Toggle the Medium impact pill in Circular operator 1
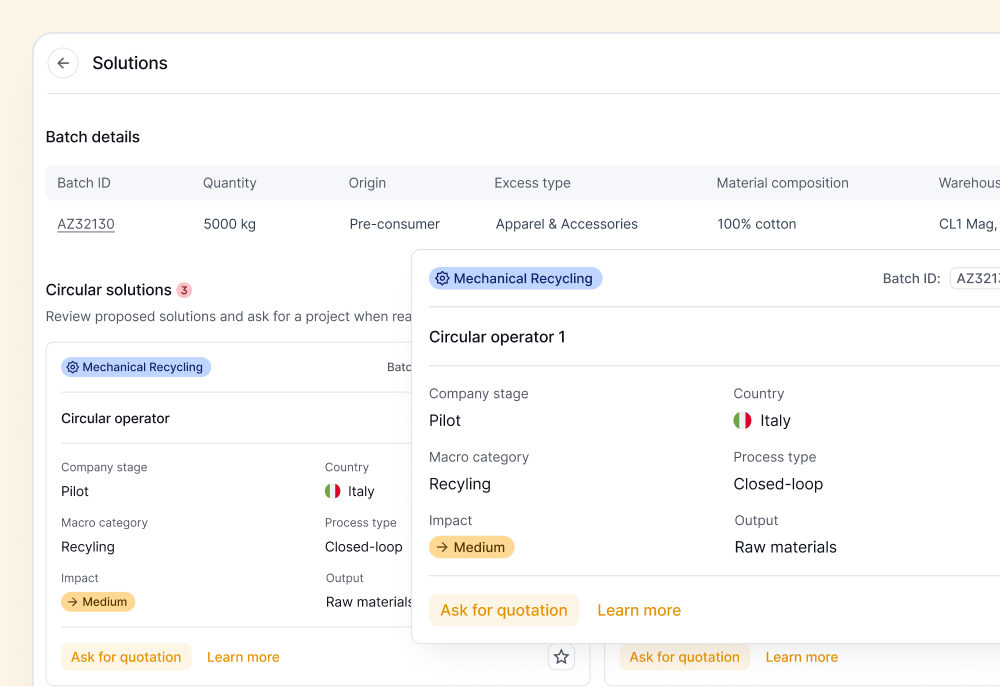 [471, 547]
